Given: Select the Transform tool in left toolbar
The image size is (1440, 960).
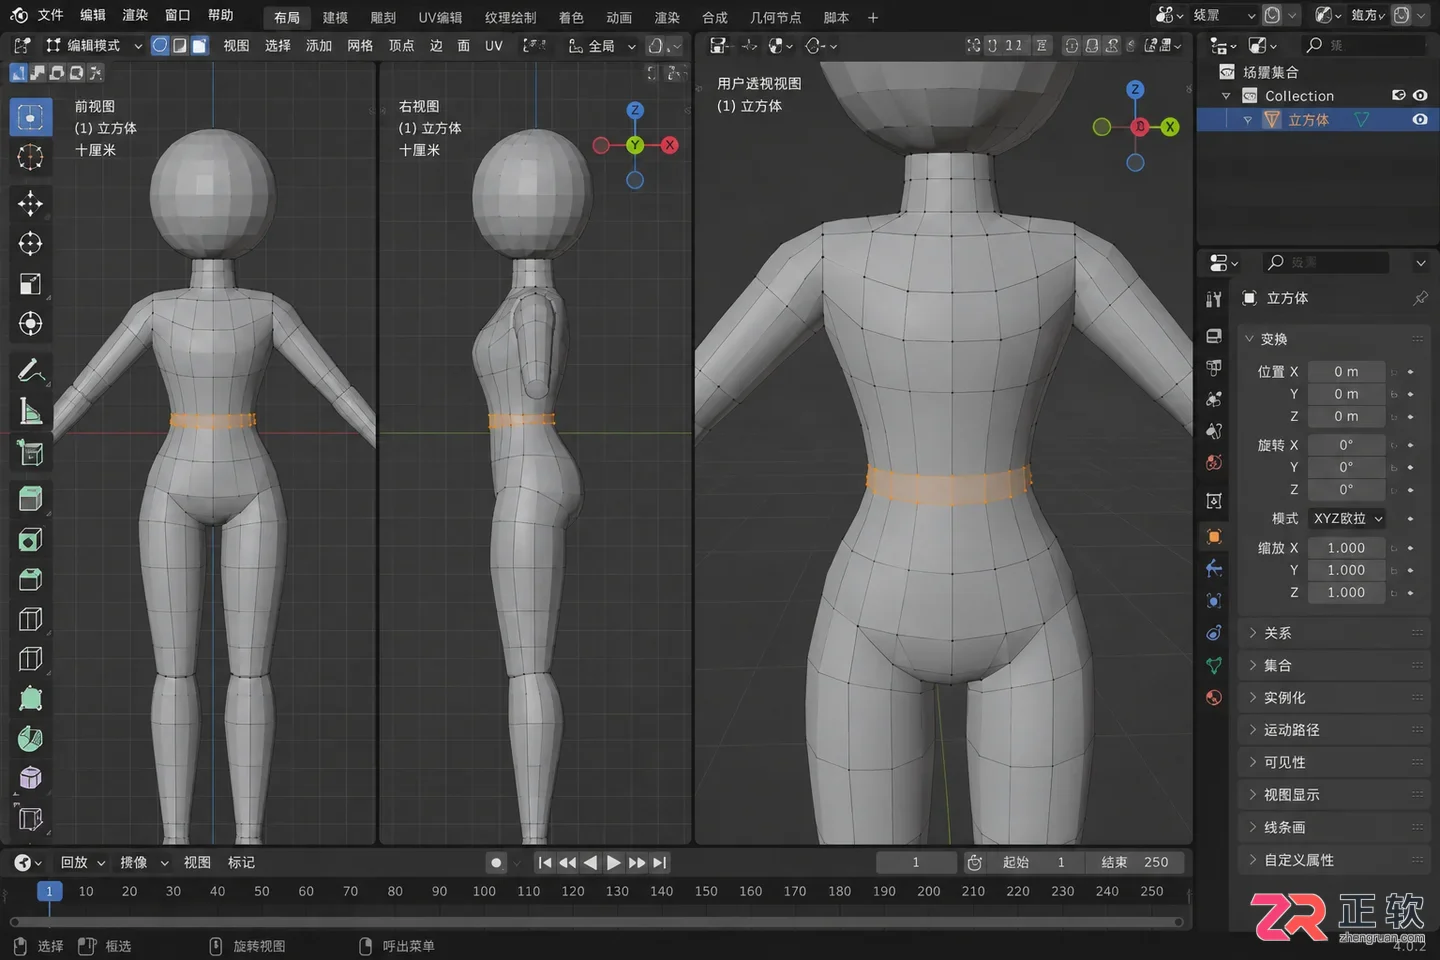Looking at the screenshot, I should pyautogui.click(x=30, y=324).
